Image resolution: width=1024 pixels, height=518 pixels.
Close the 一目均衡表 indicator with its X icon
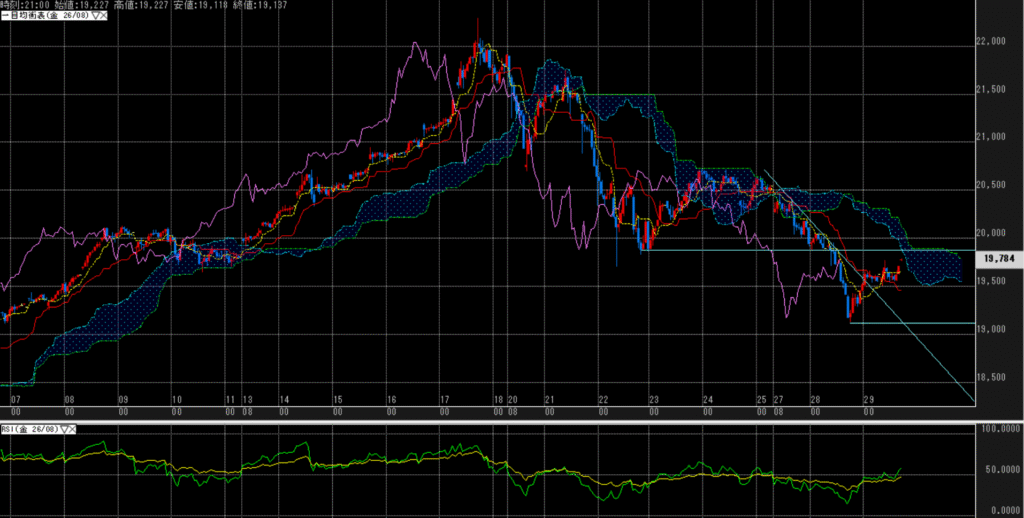click(x=103, y=17)
